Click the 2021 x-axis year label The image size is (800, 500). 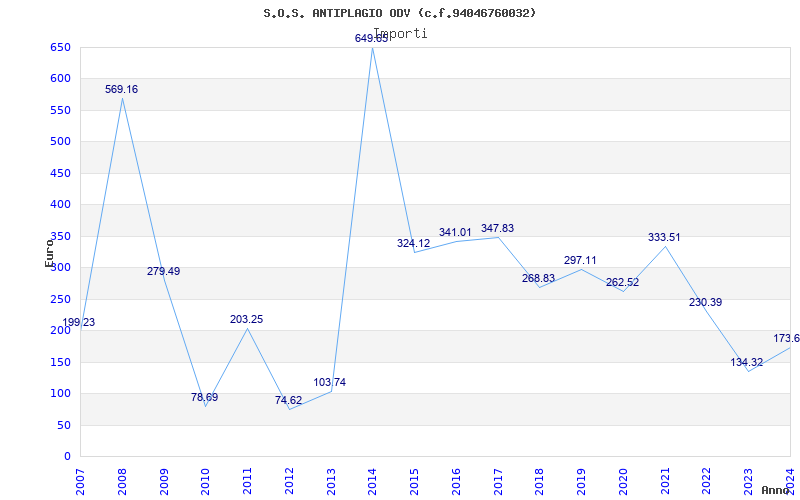[665, 482]
